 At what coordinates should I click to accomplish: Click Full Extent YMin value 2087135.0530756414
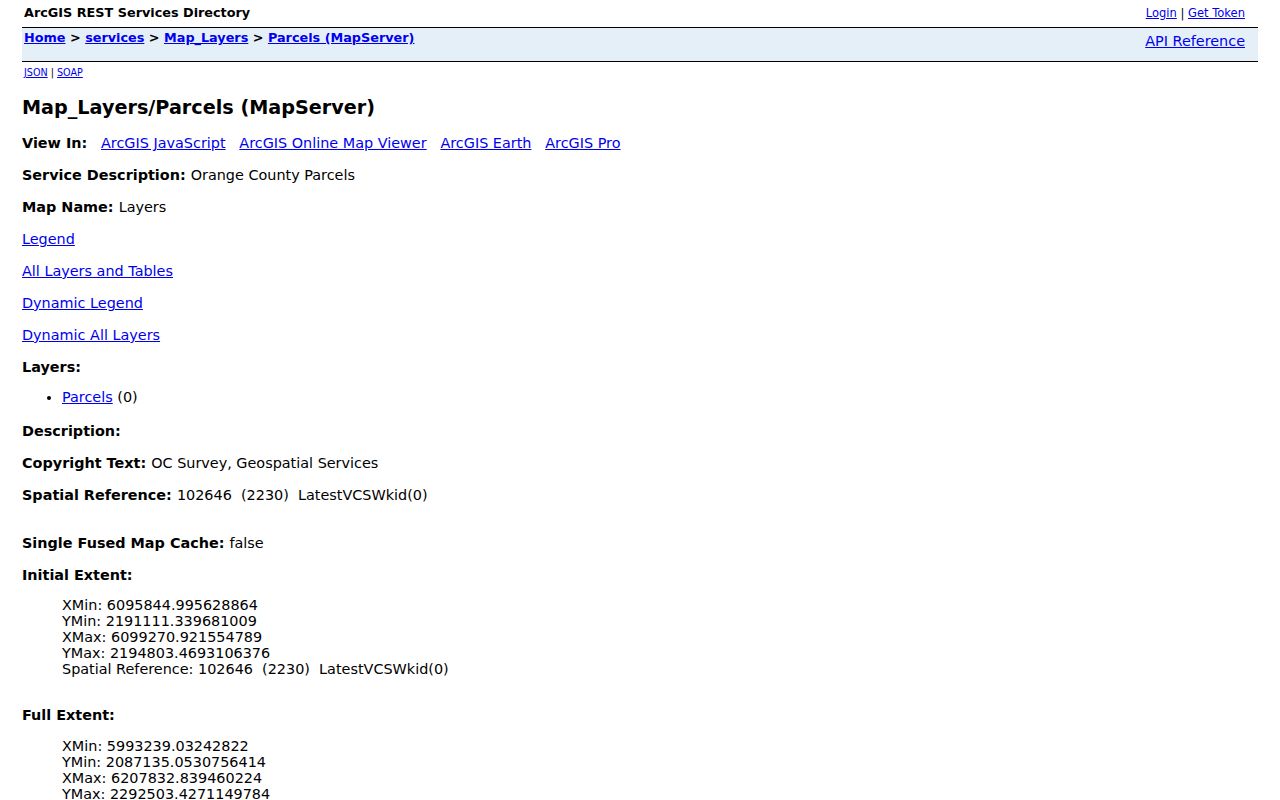tap(186, 762)
